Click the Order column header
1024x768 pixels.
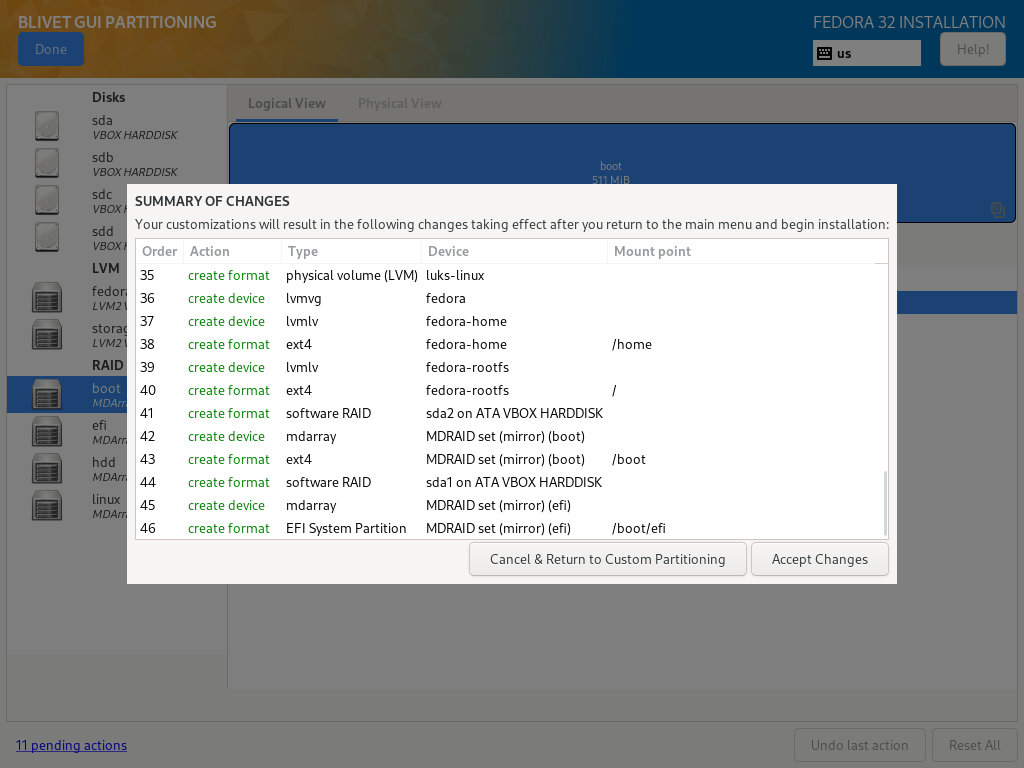[x=159, y=251]
